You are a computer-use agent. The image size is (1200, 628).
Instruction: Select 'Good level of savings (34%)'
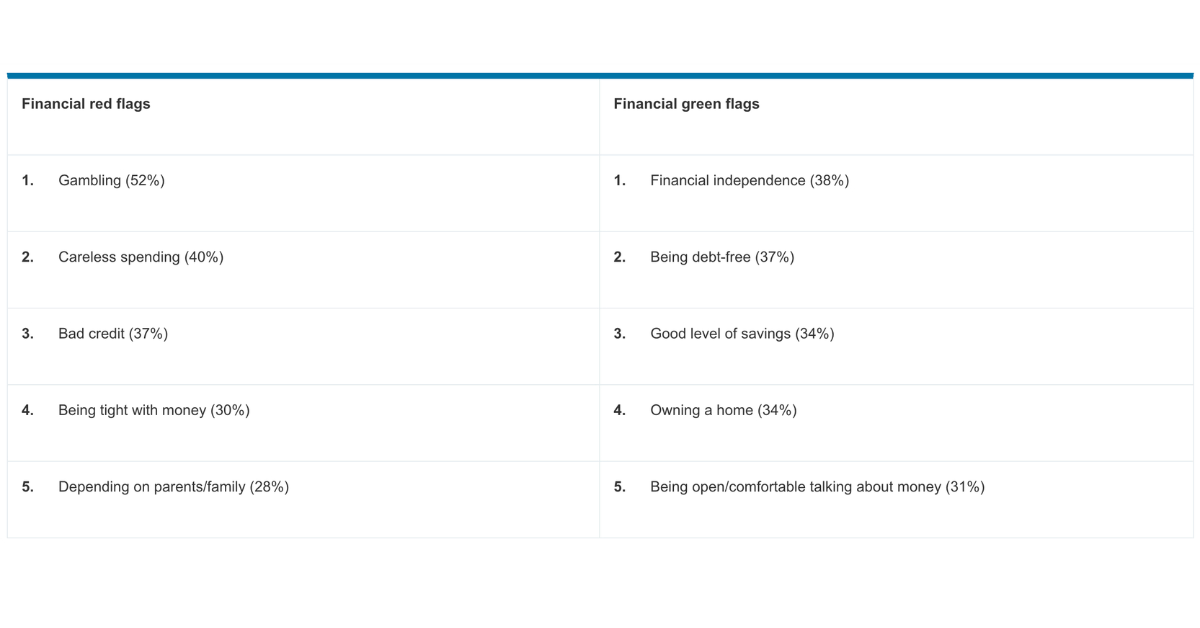pyautogui.click(x=742, y=334)
